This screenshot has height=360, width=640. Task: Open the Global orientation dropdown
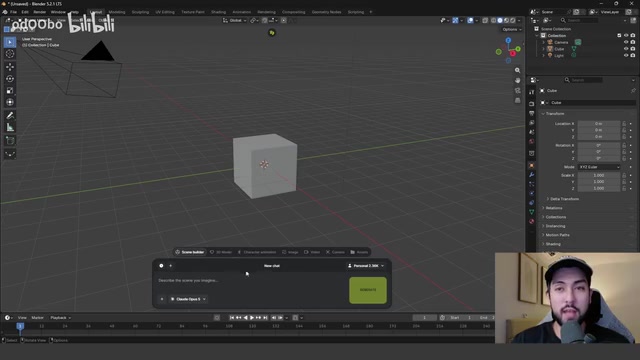coord(234,20)
